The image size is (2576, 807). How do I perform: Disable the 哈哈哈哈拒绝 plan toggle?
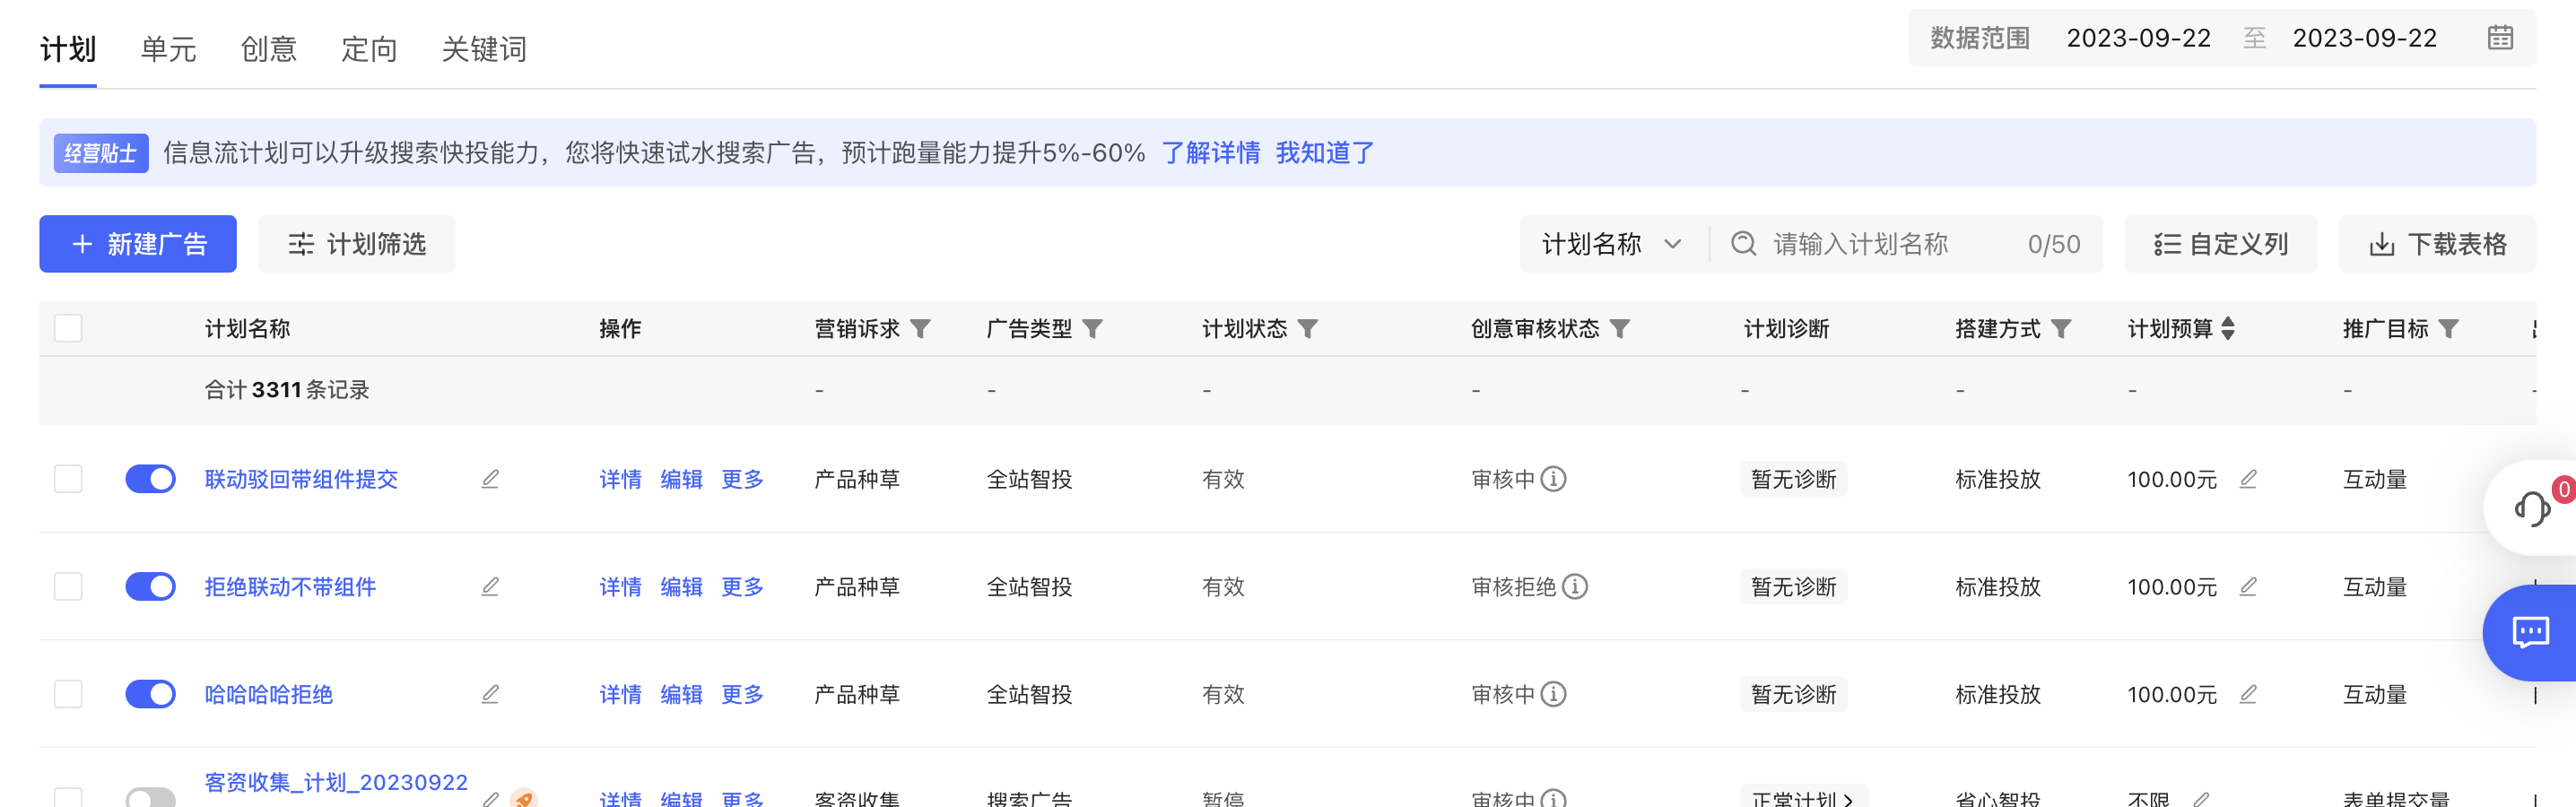pyautogui.click(x=150, y=693)
